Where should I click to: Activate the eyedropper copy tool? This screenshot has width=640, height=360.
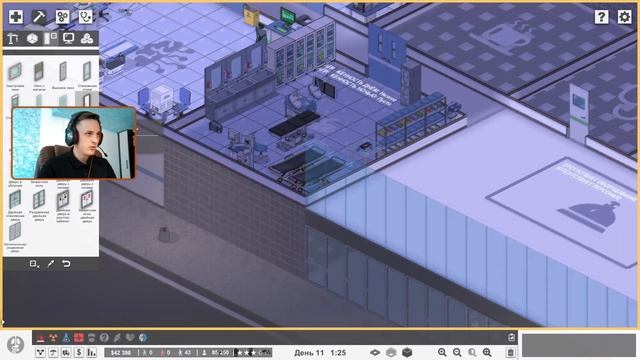coord(51,264)
